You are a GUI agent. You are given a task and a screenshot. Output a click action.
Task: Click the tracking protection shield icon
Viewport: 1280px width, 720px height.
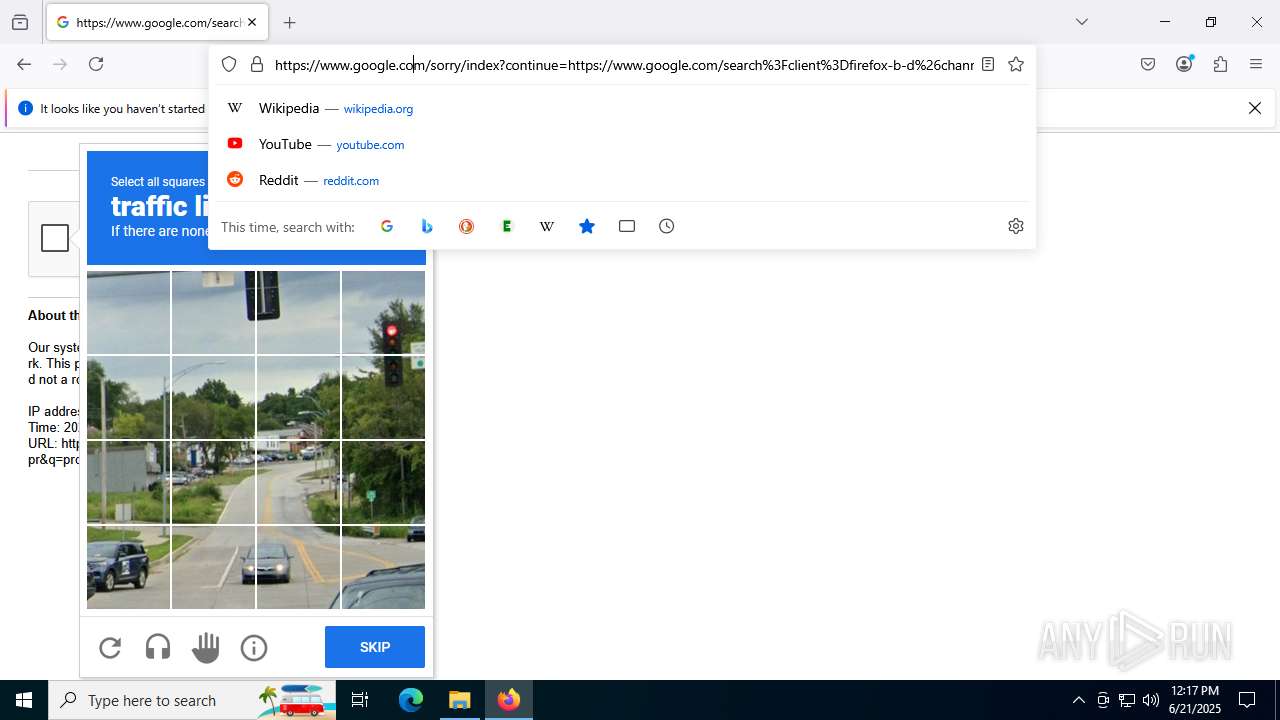(229, 64)
